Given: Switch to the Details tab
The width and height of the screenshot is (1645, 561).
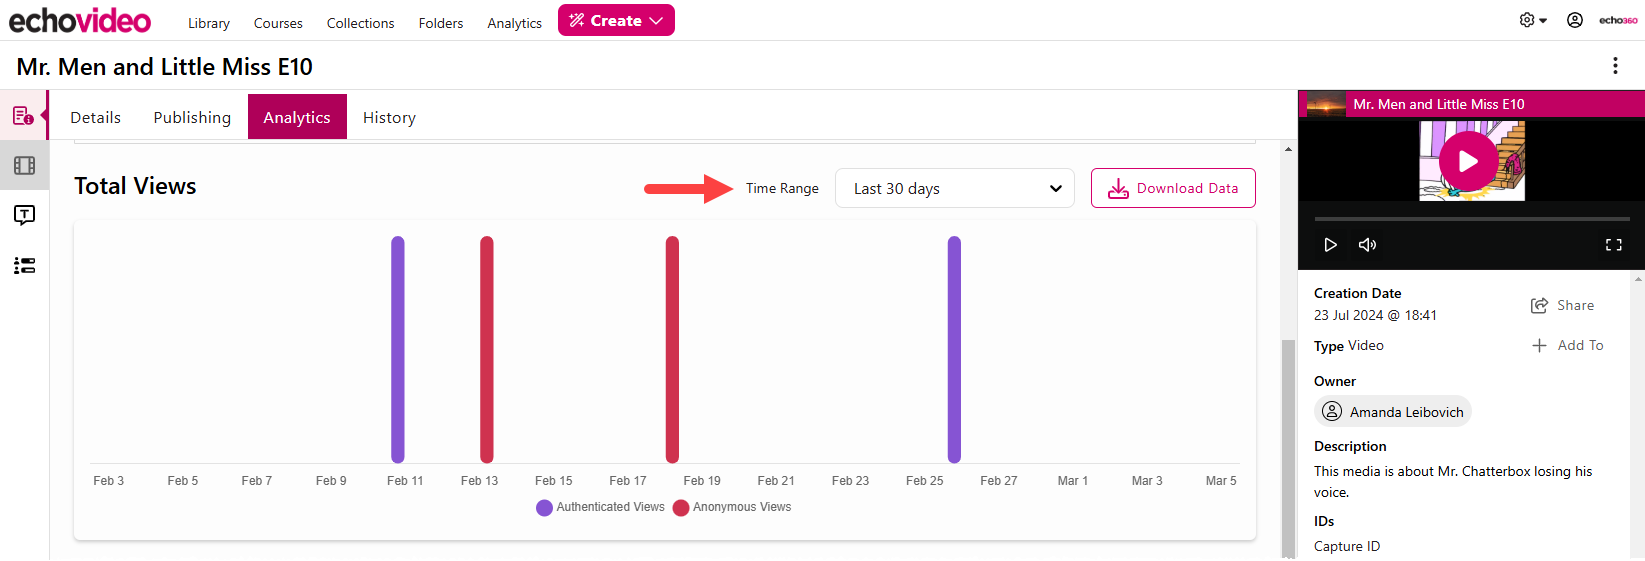Looking at the screenshot, I should tap(95, 117).
